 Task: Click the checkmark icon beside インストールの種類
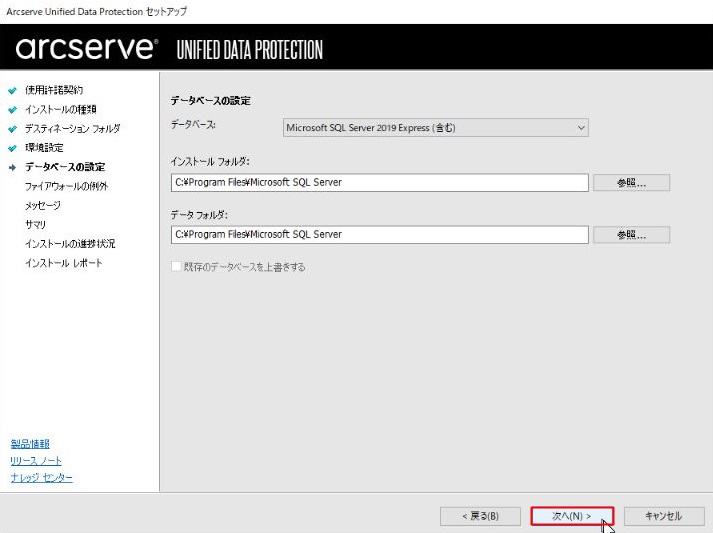13,110
